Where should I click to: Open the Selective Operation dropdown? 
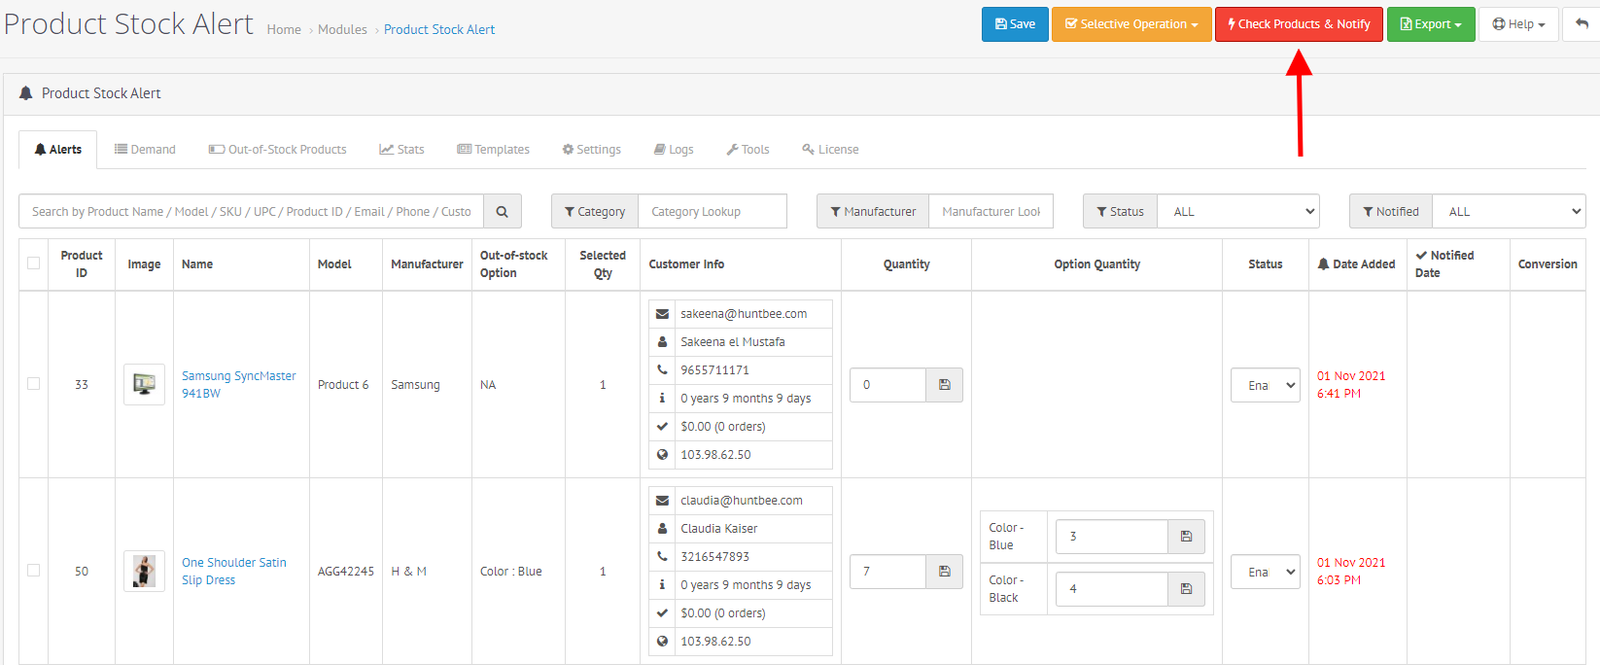click(x=1131, y=24)
